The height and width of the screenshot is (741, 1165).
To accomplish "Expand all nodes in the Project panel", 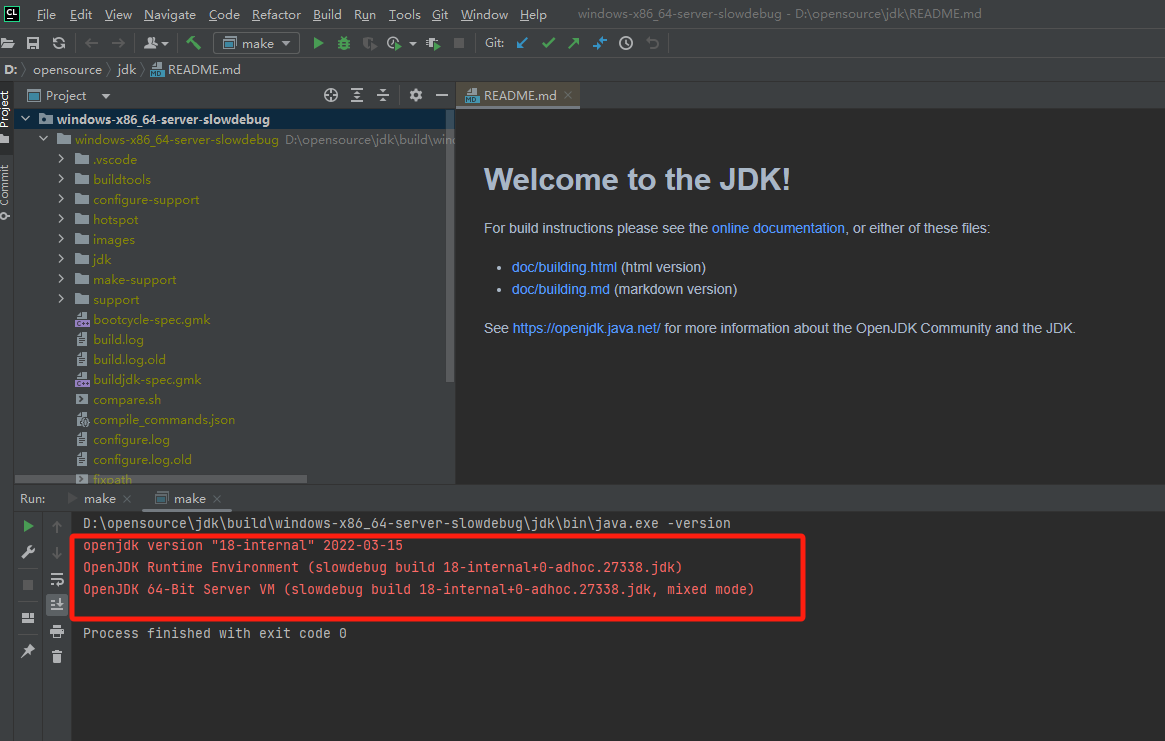I will (357, 95).
